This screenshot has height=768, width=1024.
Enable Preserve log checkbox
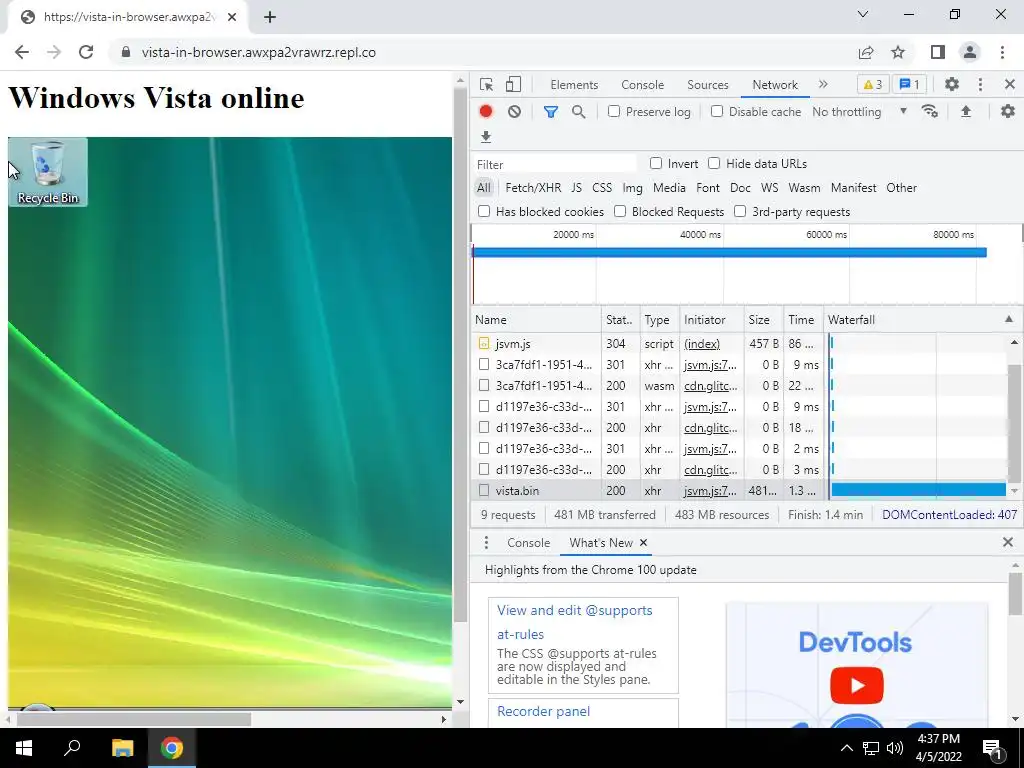[614, 111]
